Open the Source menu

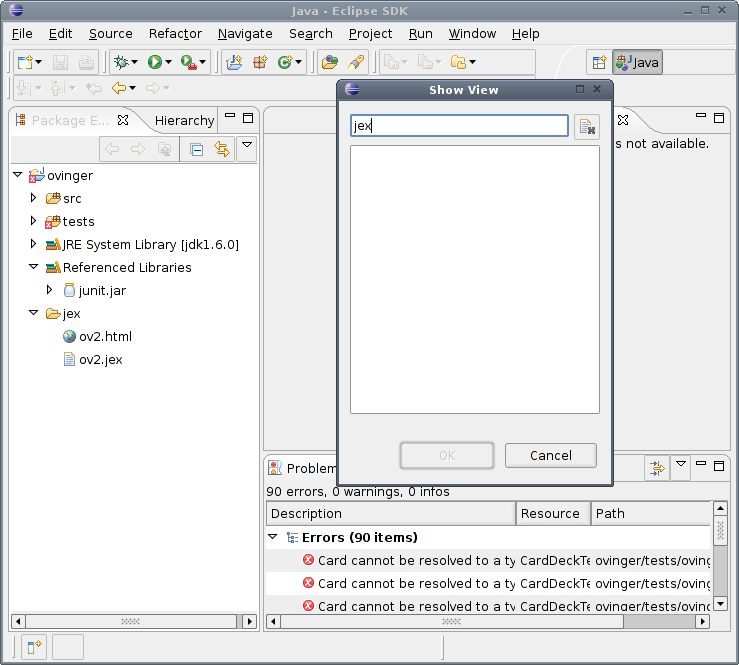111,34
